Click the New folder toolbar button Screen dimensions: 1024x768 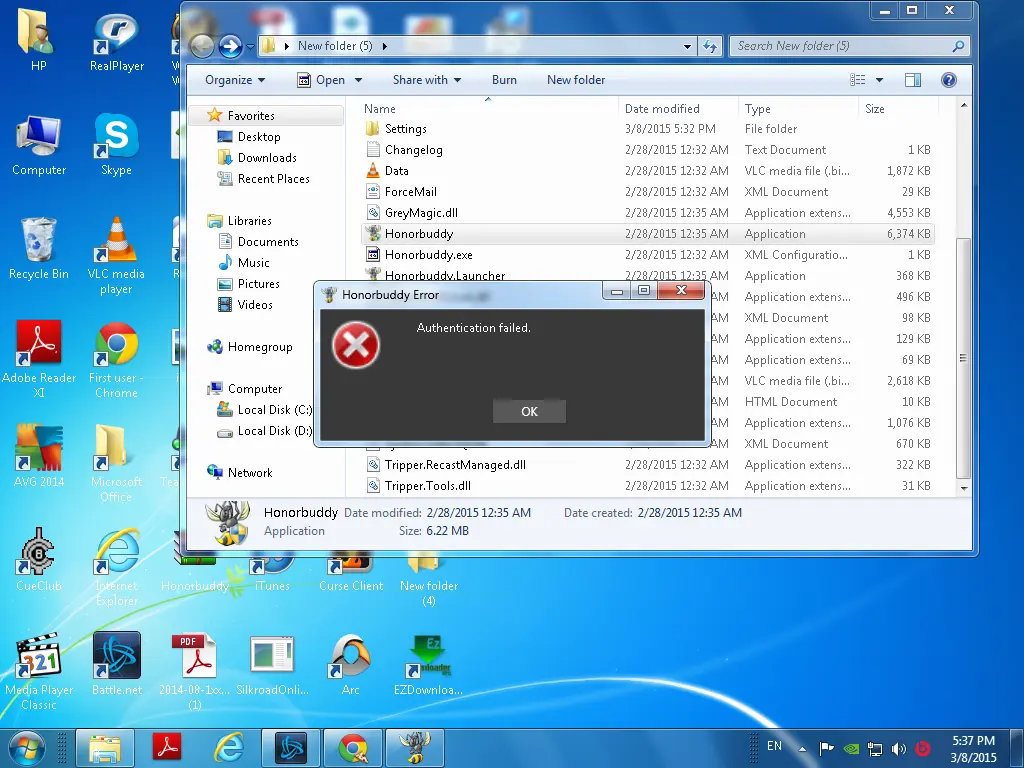coord(577,80)
